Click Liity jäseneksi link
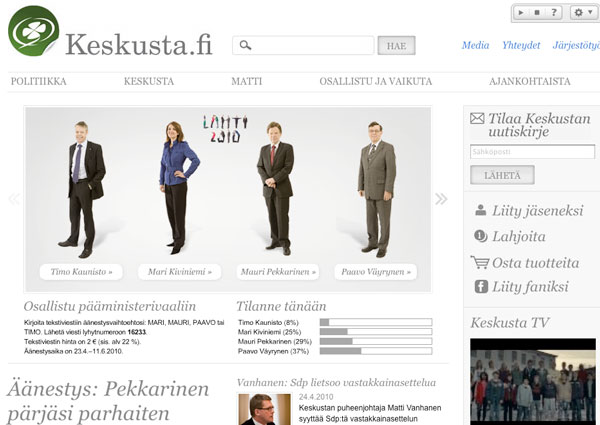The width and height of the screenshot is (600, 425). click(x=538, y=210)
